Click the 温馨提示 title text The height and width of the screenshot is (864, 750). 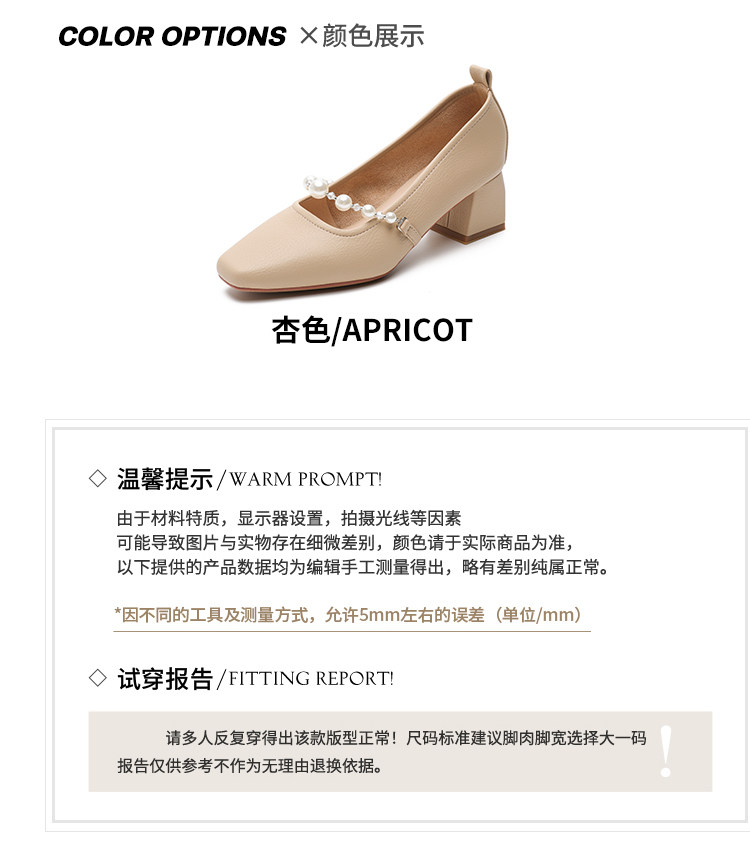pyautogui.click(x=165, y=479)
